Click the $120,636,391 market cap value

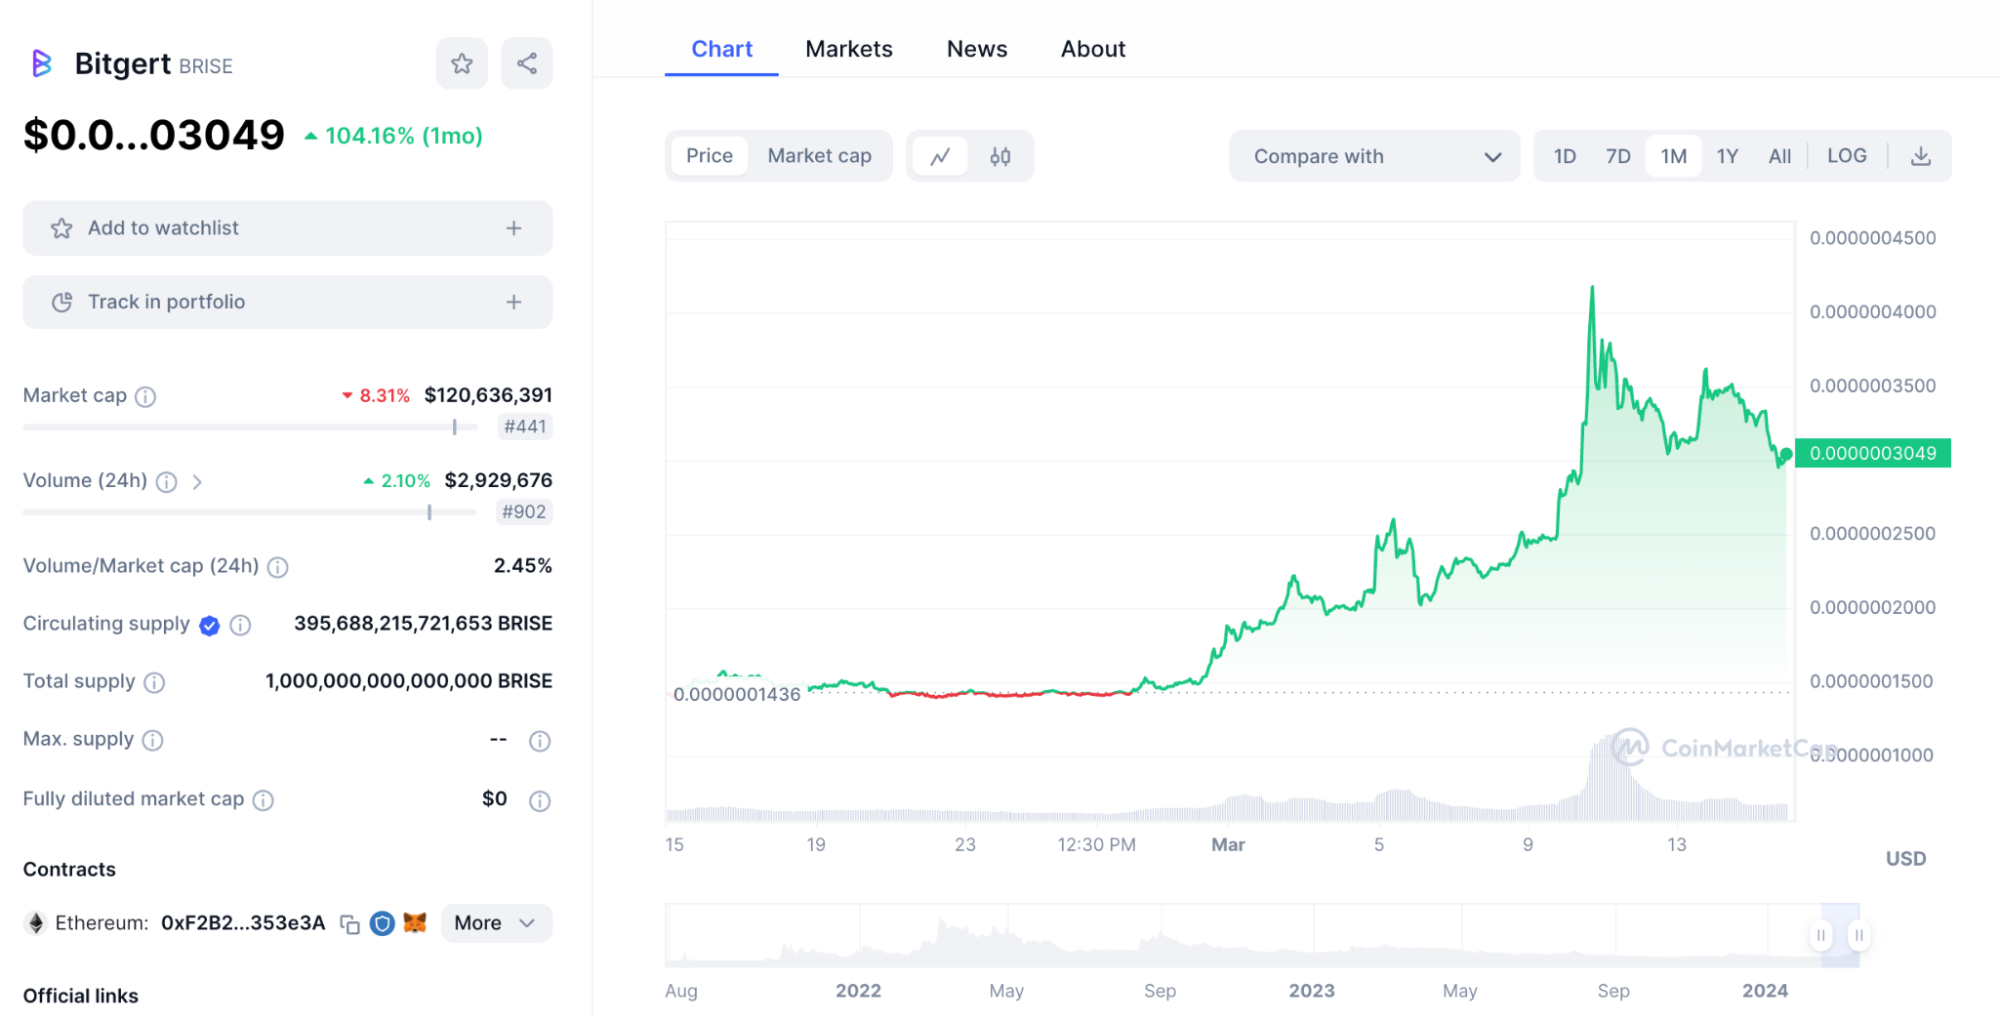click(x=488, y=395)
